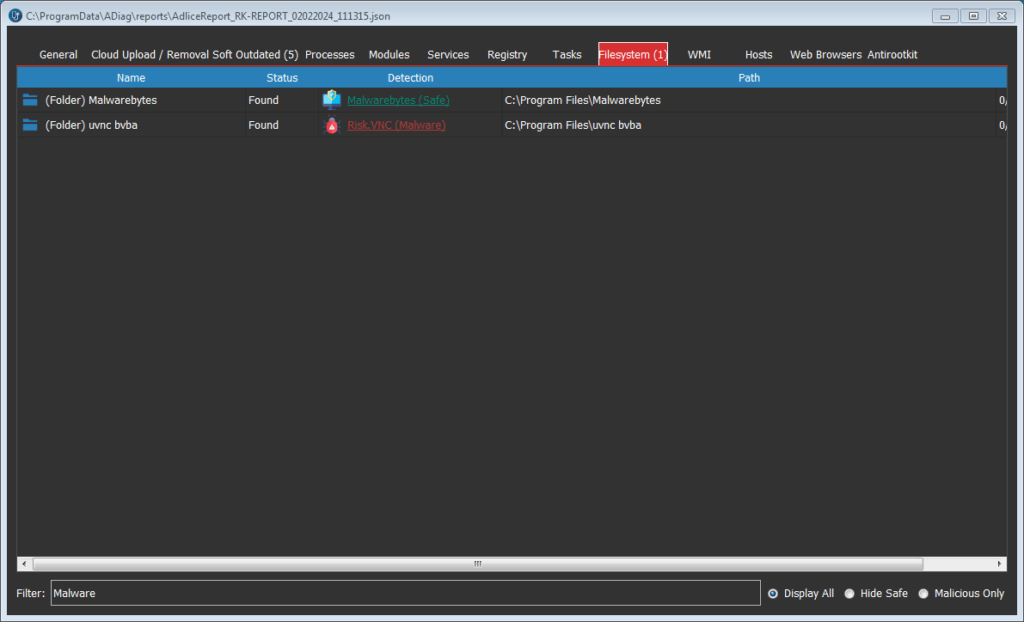
Task: Go to the Web Browsers tab
Action: pyautogui.click(x=825, y=55)
